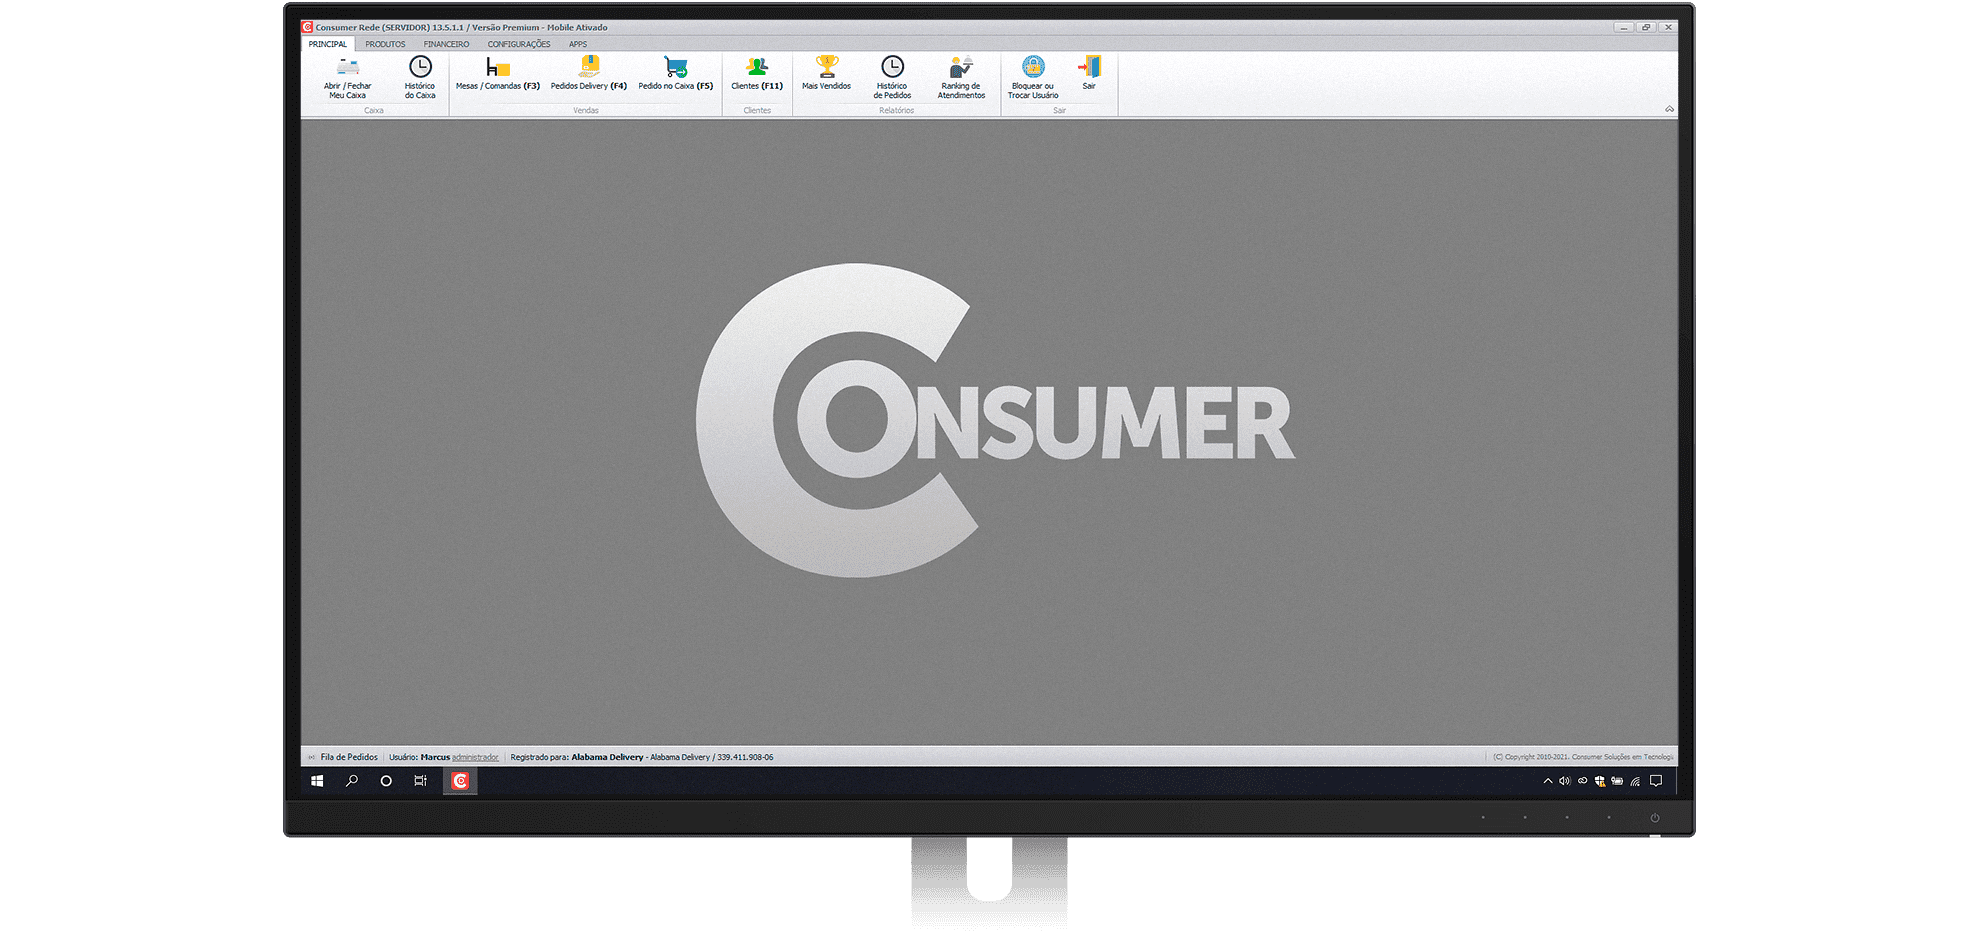Click the Sair exit icon
Image resolution: width=1979 pixels, height=939 pixels.
1089,73
